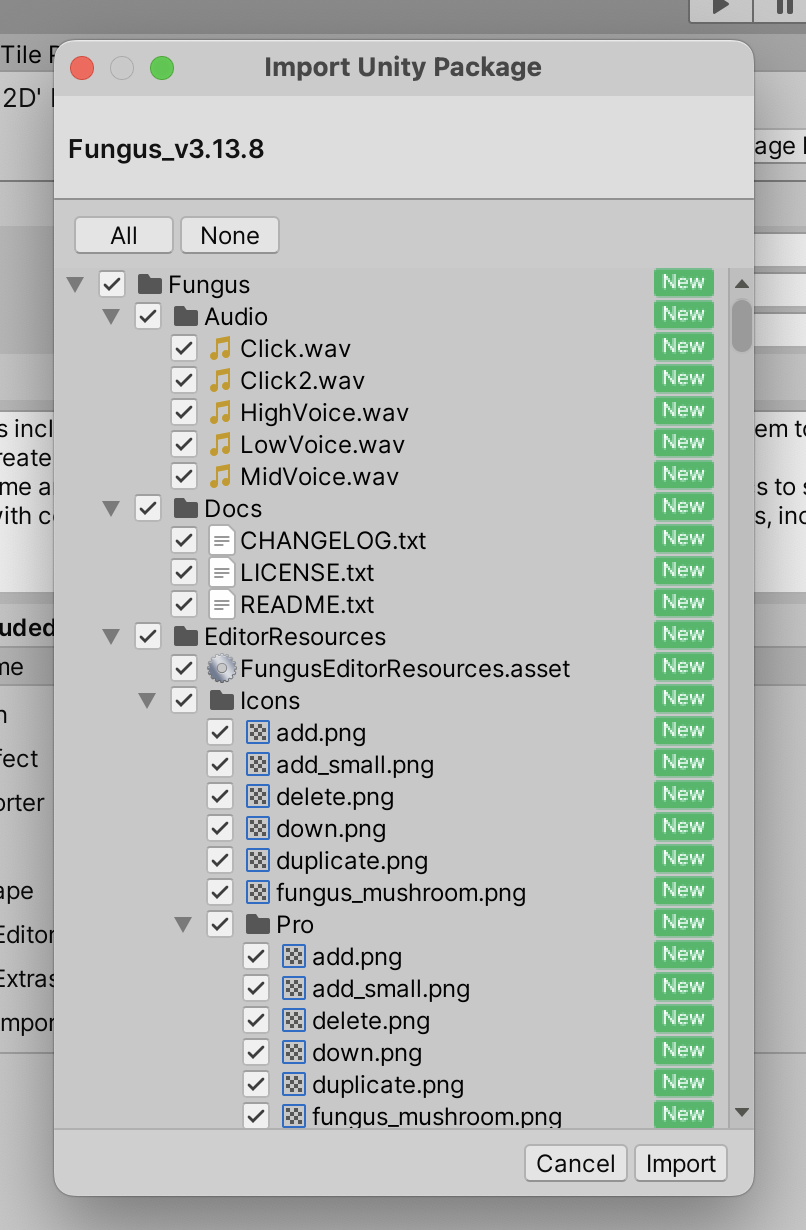Click the scrollbar down arrow
The image size is (806, 1230).
tap(741, 1112)
